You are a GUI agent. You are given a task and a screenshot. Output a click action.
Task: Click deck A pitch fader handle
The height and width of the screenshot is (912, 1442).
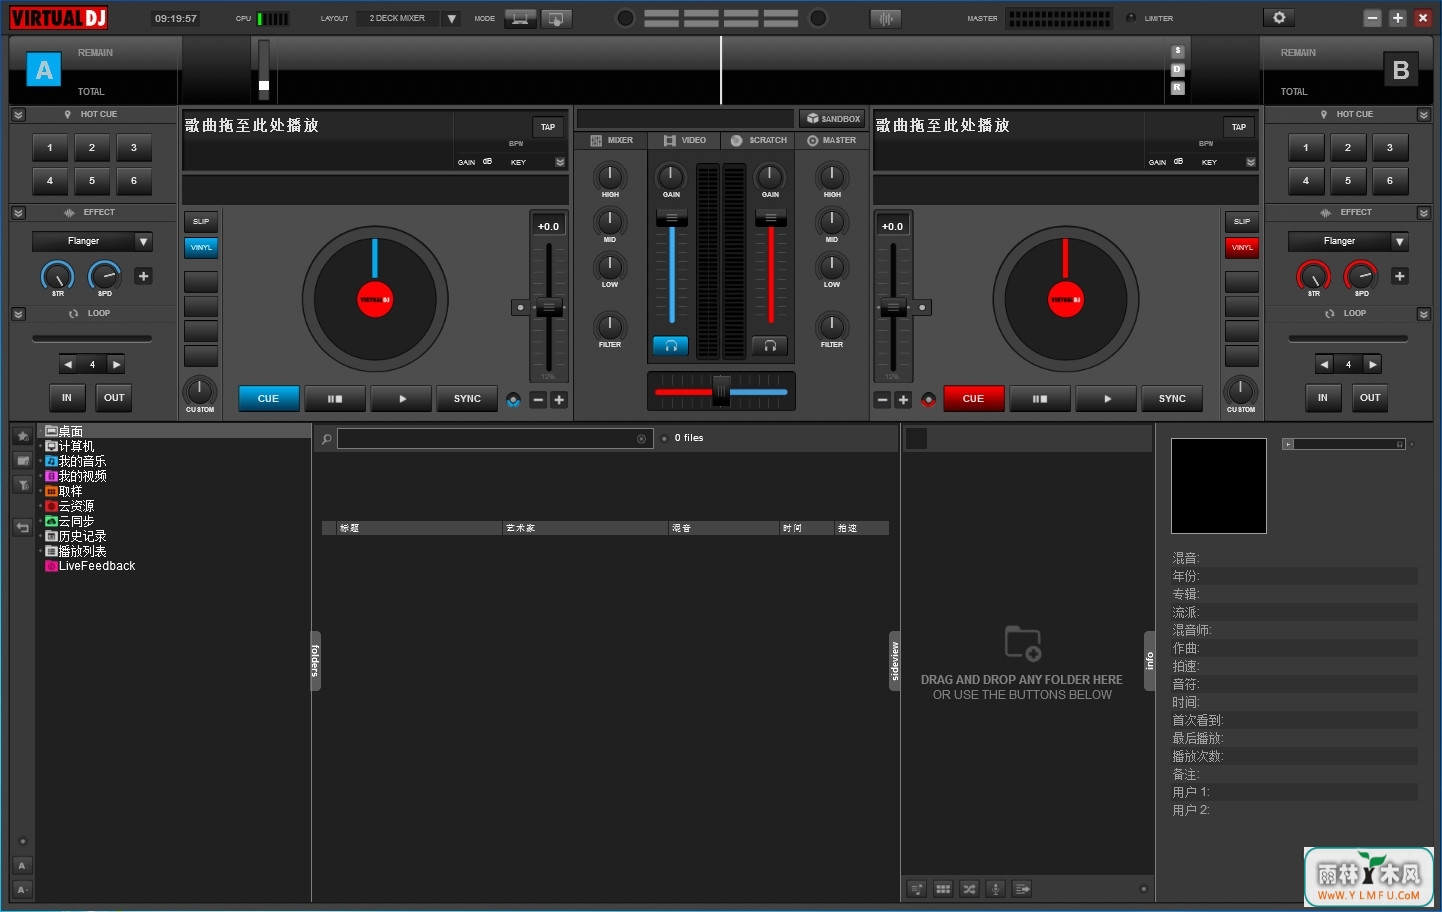tap(548, 307)
